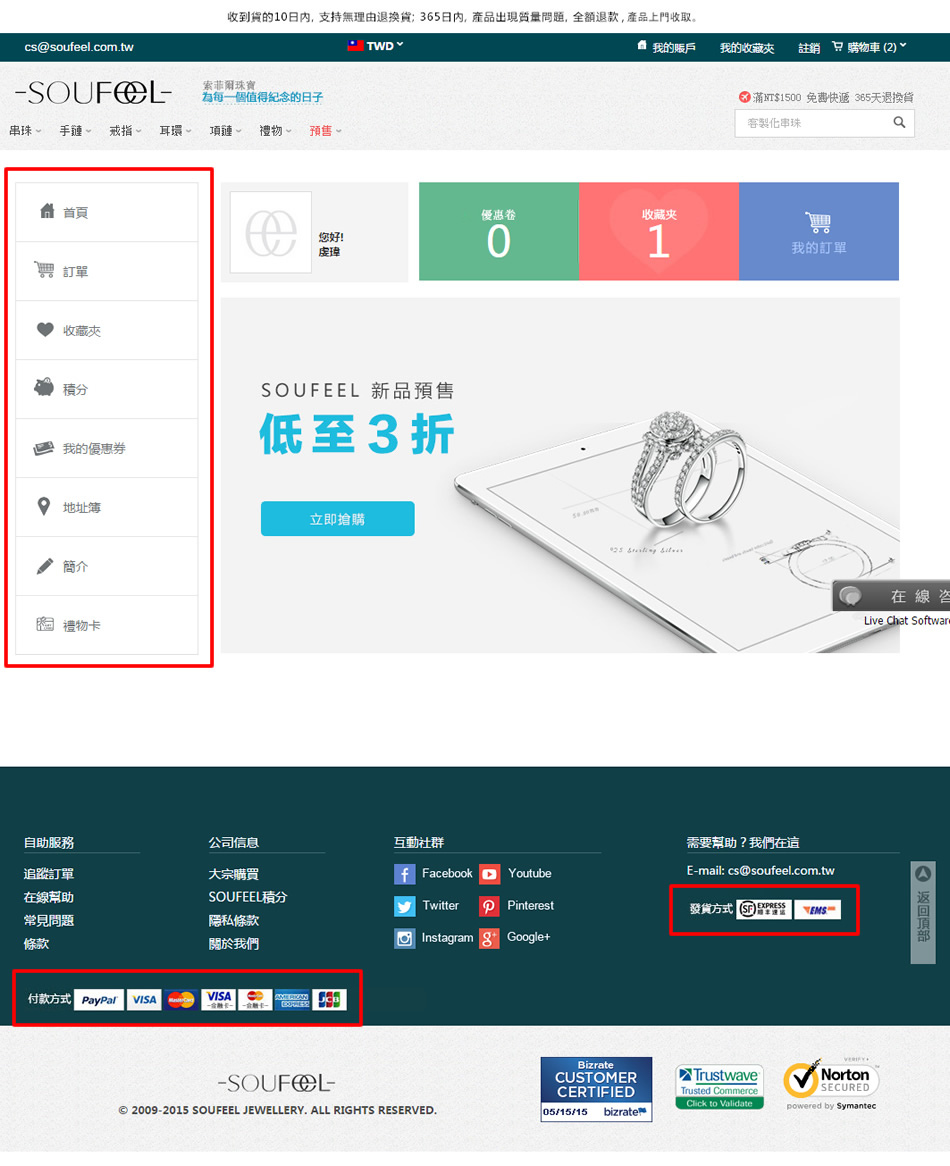Open 地址簿 in the account sidebar

tap(107, 507)
